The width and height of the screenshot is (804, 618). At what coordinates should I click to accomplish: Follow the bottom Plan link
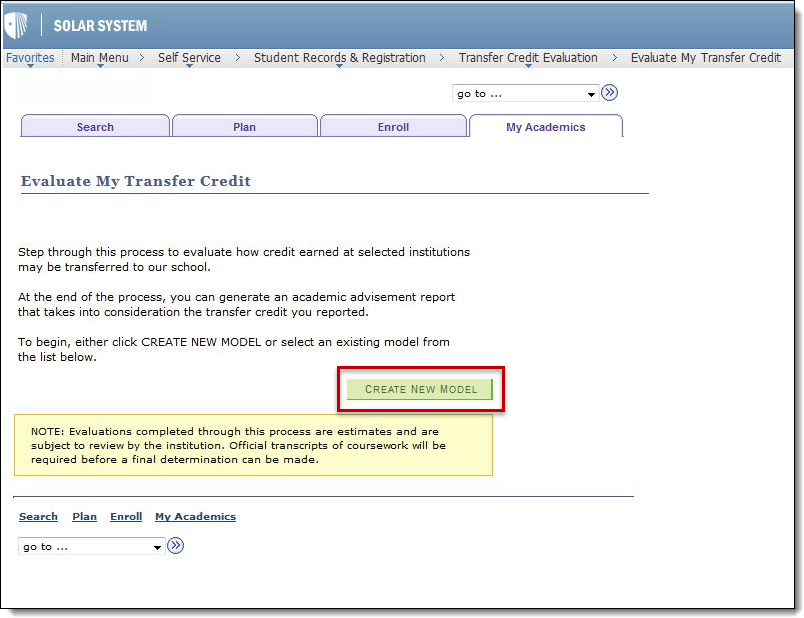point(84,517)
